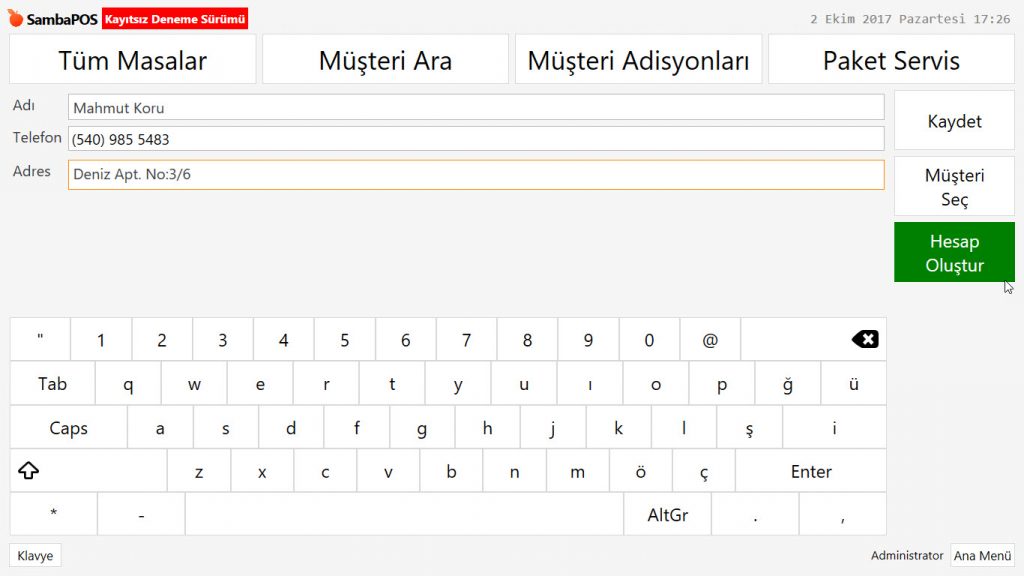Toggle the AltGr key

point(667,515)
